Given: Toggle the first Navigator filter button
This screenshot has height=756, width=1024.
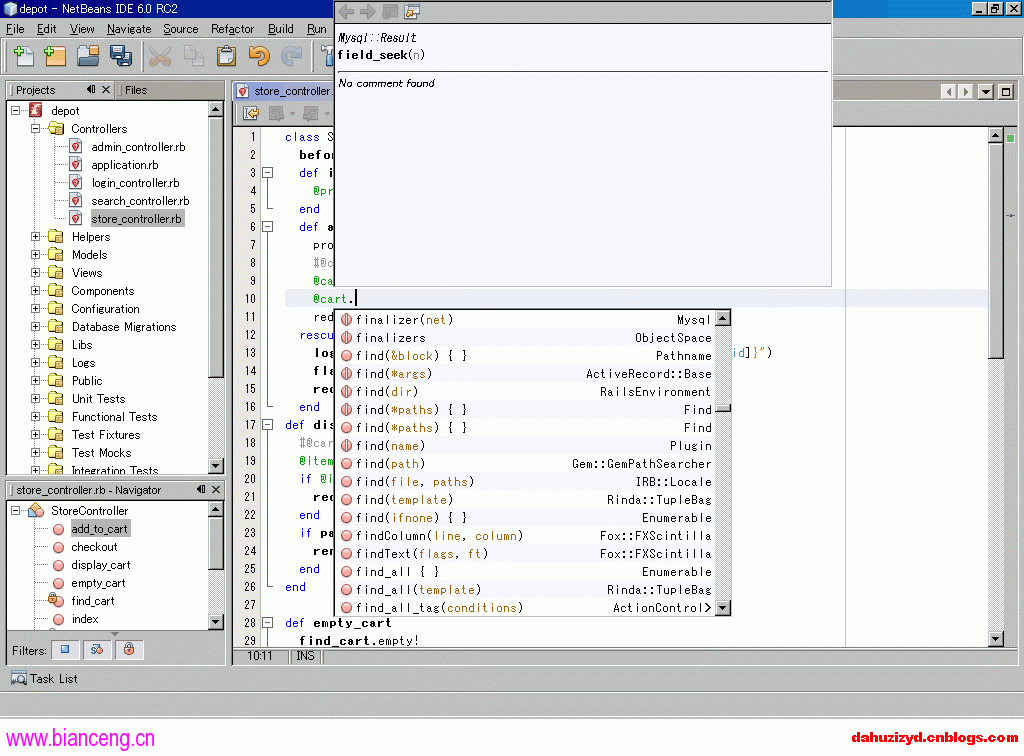Looking at the screenshot, I should (x=65, y=650).
